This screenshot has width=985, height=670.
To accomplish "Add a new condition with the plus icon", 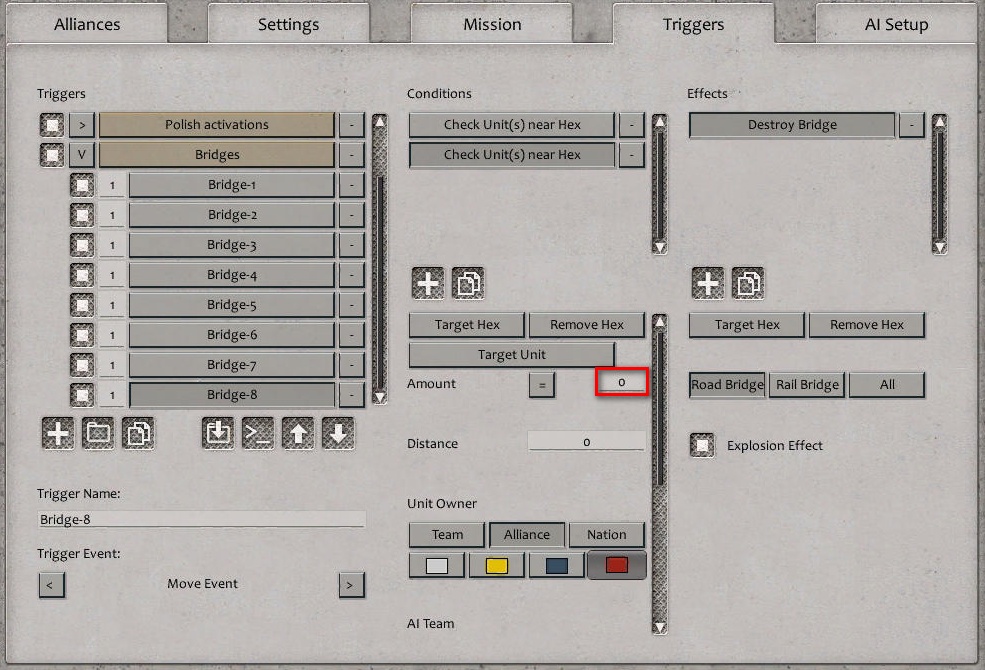I will [x=428, y=283].
